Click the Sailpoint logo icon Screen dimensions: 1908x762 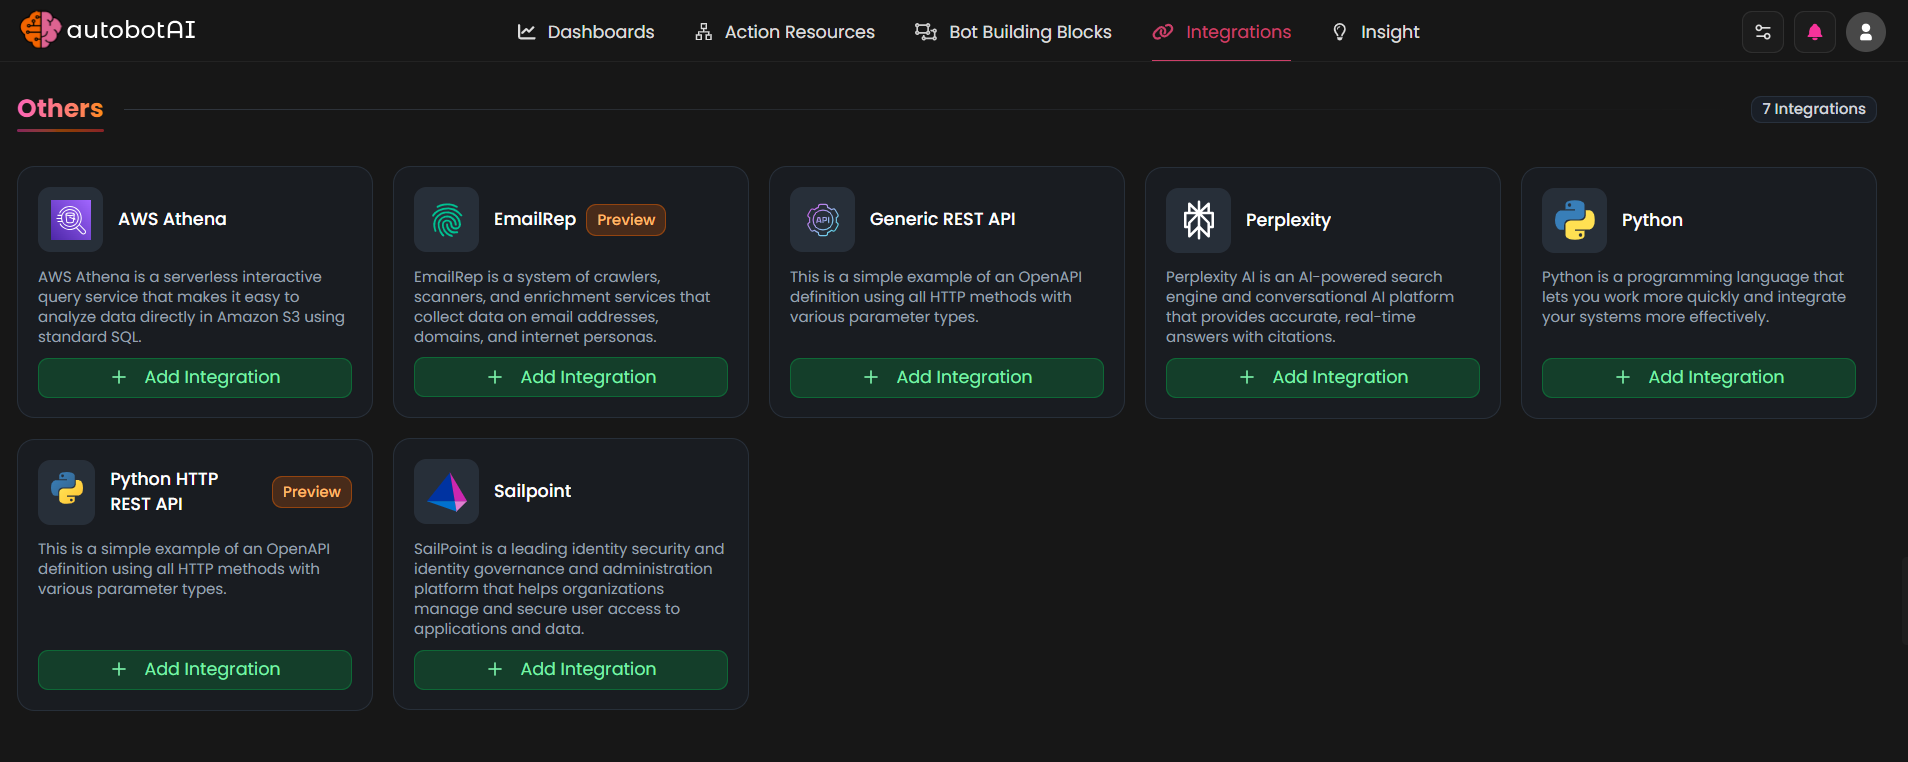coord(447,491)
